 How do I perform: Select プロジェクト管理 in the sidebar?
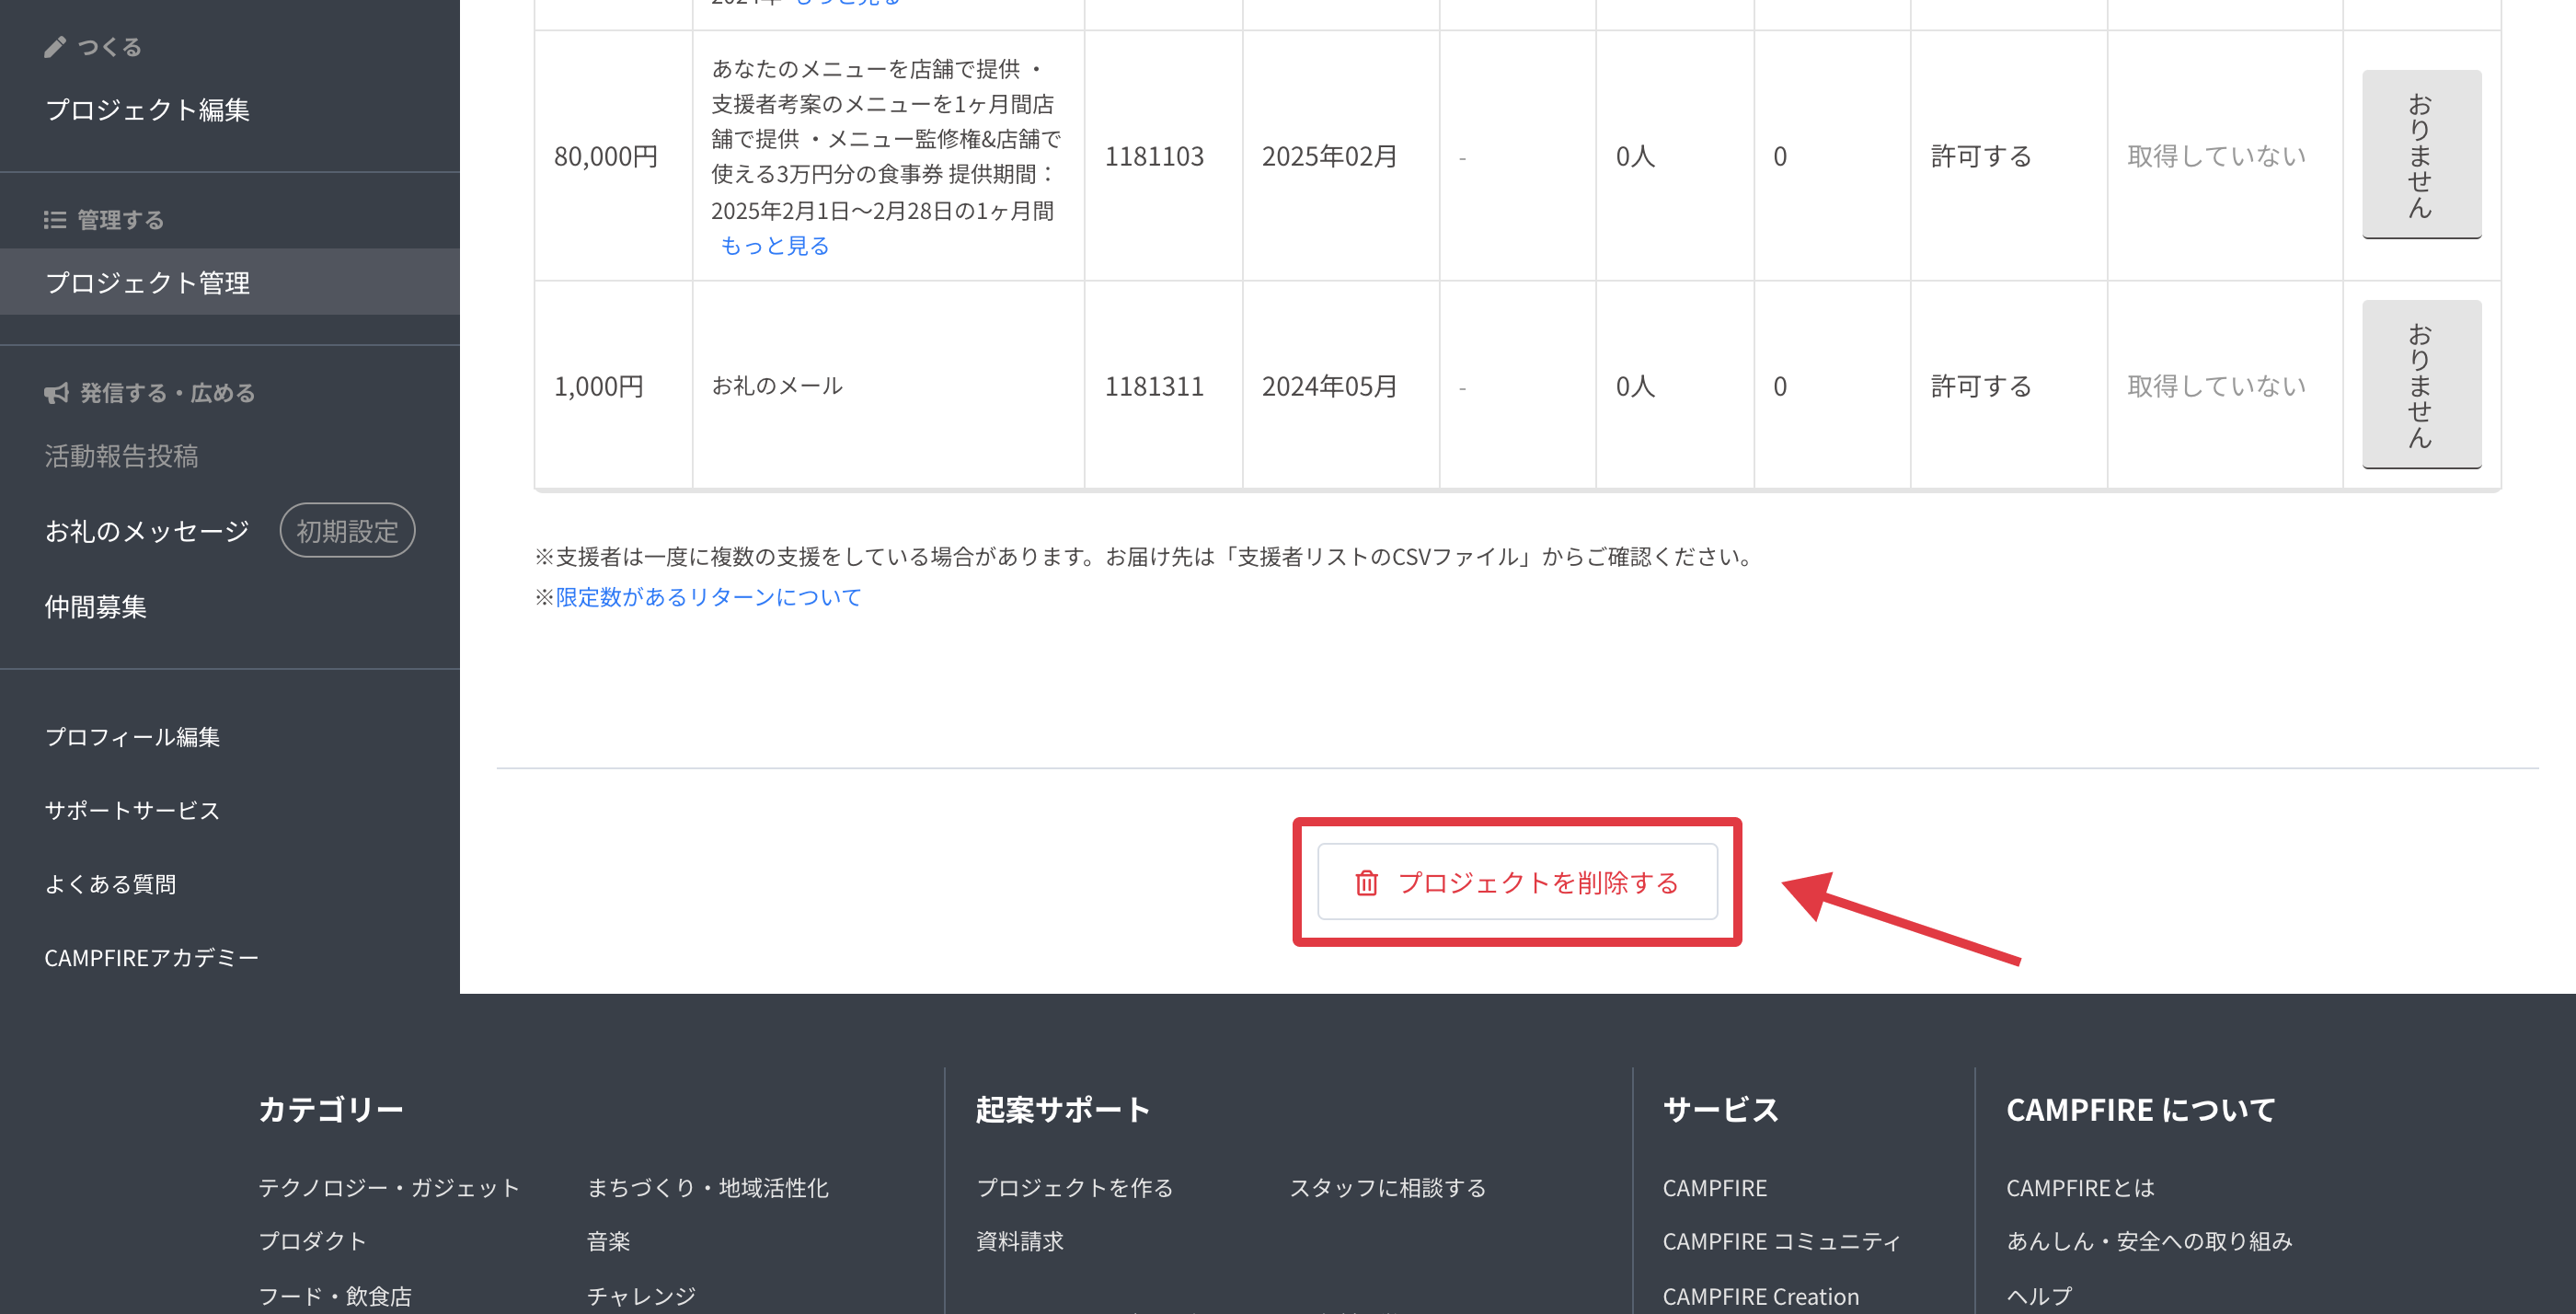pos(147,283)
